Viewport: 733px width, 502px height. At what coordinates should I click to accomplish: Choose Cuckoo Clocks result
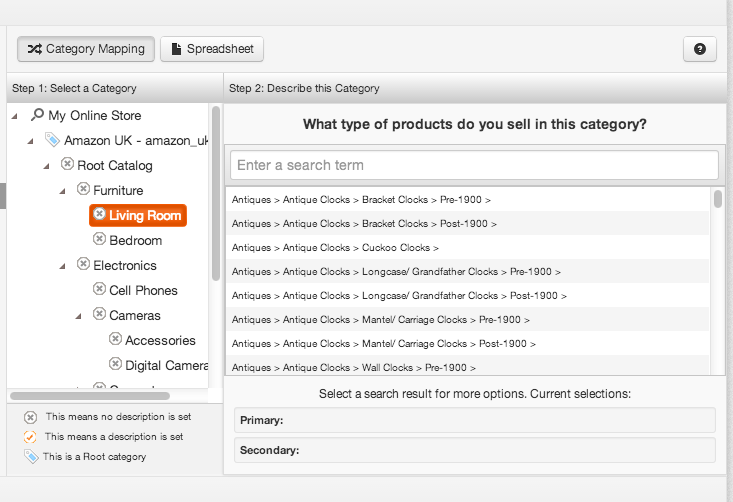[x=467, y=248]
